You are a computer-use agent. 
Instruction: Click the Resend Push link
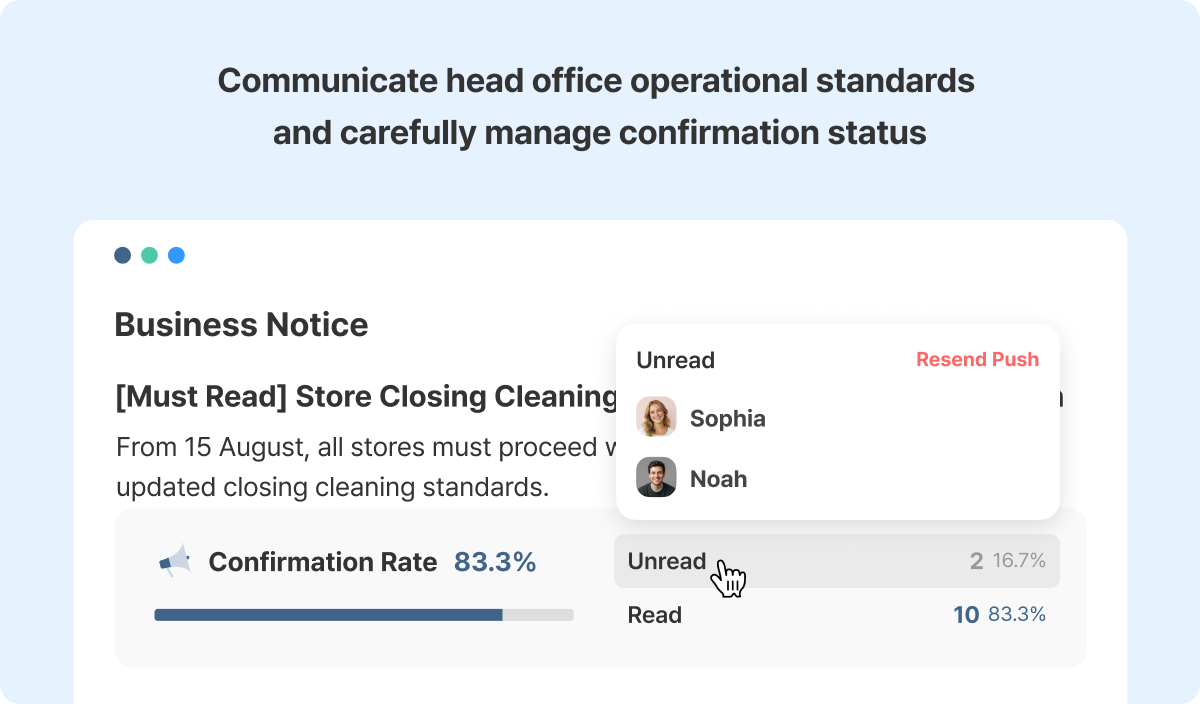(x=977, y=359)
